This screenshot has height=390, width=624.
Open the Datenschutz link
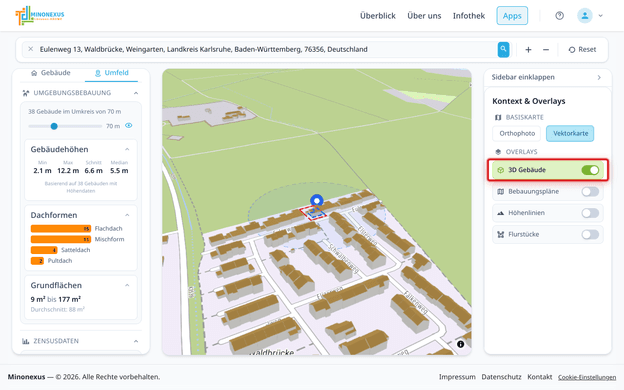(501, 377)
